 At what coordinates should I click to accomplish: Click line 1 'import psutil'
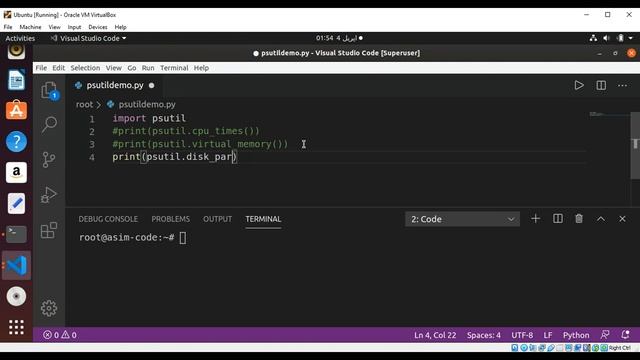click(x=149, y=118)
